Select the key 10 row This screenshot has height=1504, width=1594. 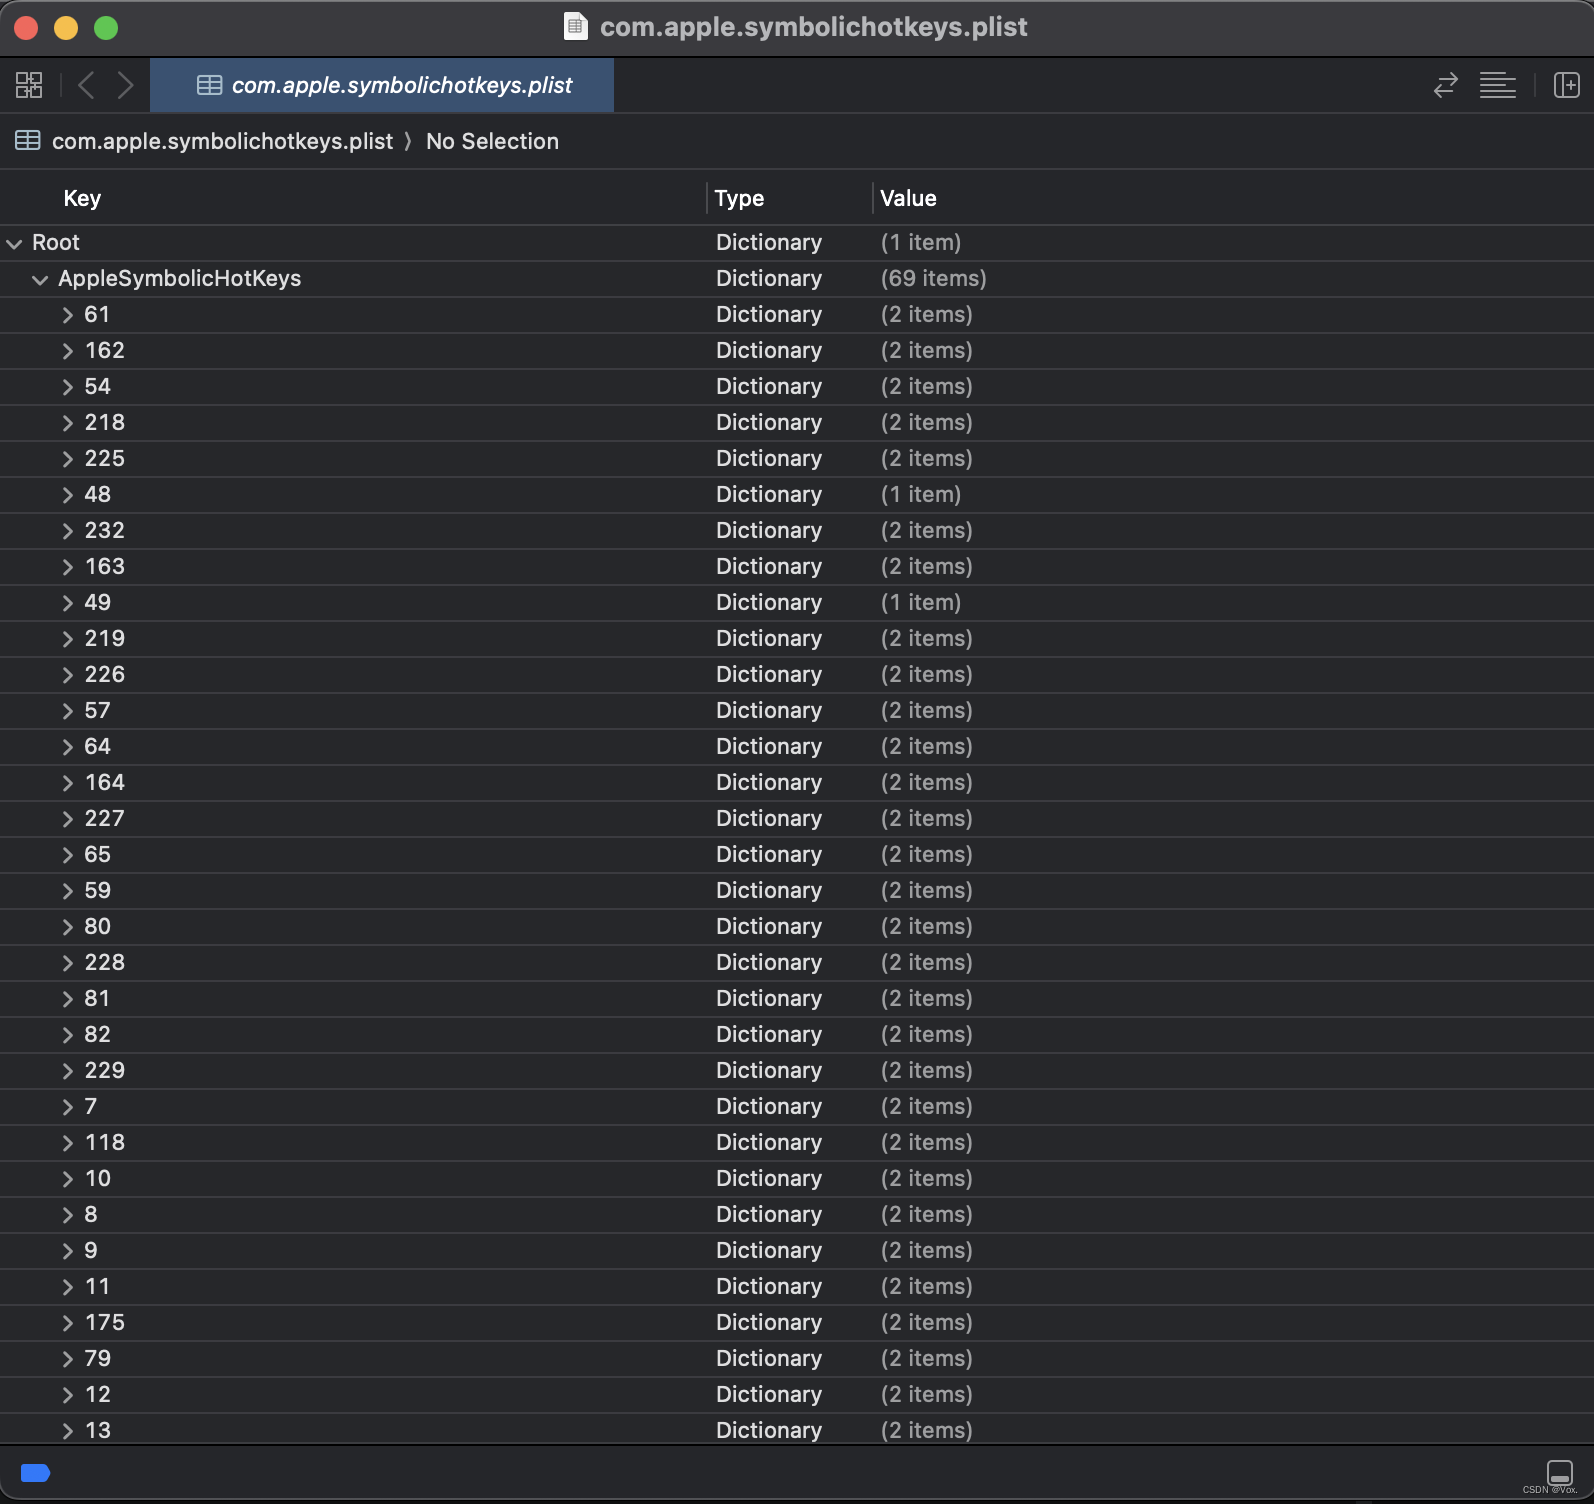[x=797, y=1179]
